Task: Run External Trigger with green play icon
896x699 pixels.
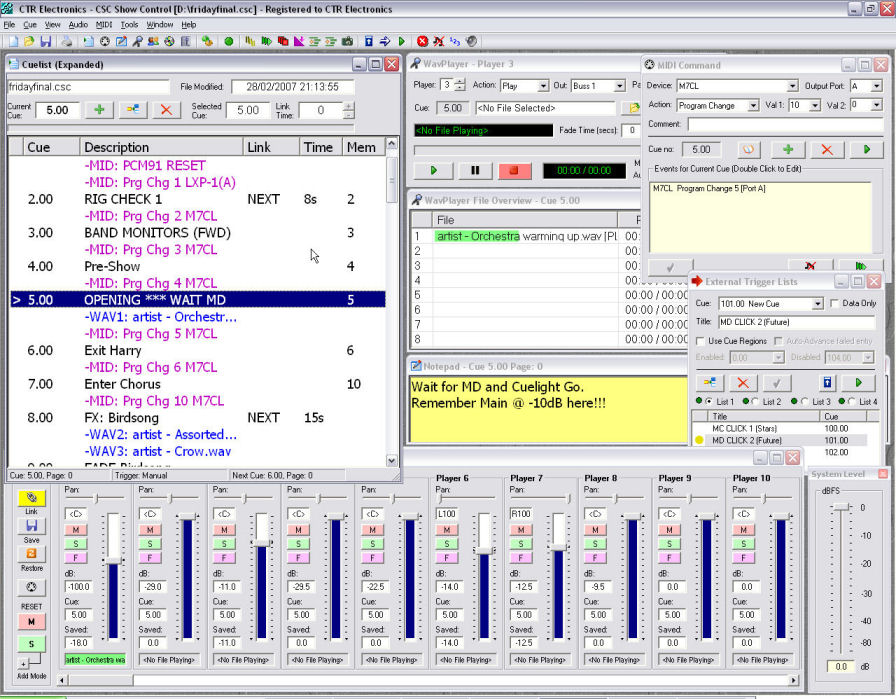Action: pyautogui.click(x=858, y=383)
